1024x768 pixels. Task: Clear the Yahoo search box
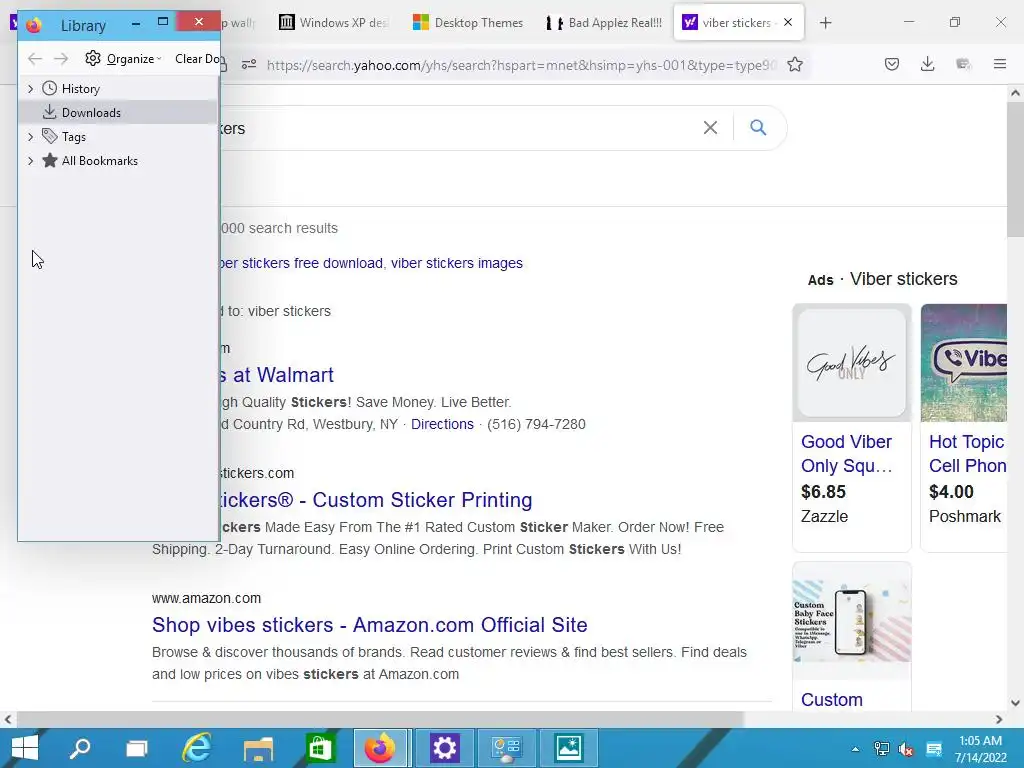coord(710,127)
